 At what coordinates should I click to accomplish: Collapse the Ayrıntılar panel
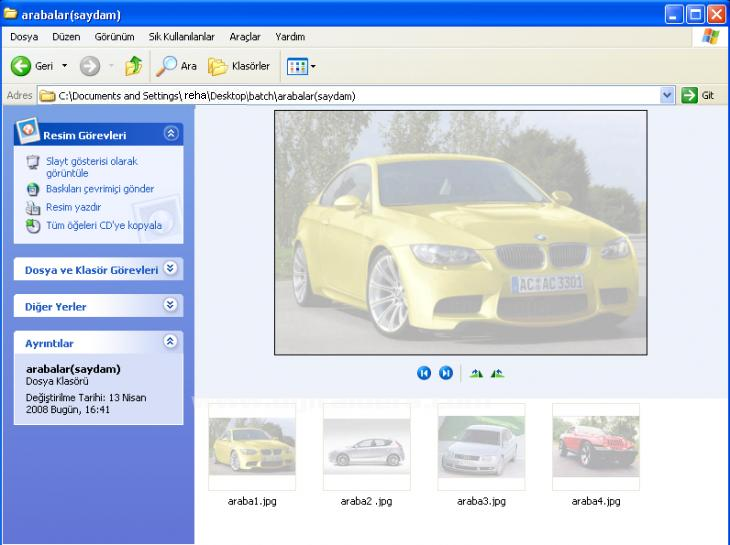click(171, 342)
